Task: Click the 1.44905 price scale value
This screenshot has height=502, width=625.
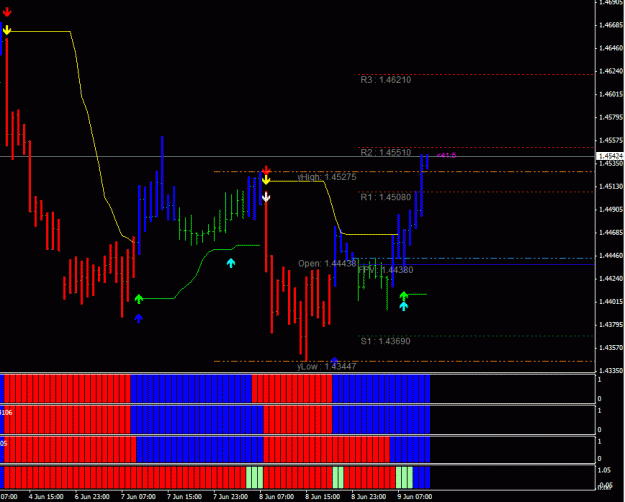Action: 611,209
